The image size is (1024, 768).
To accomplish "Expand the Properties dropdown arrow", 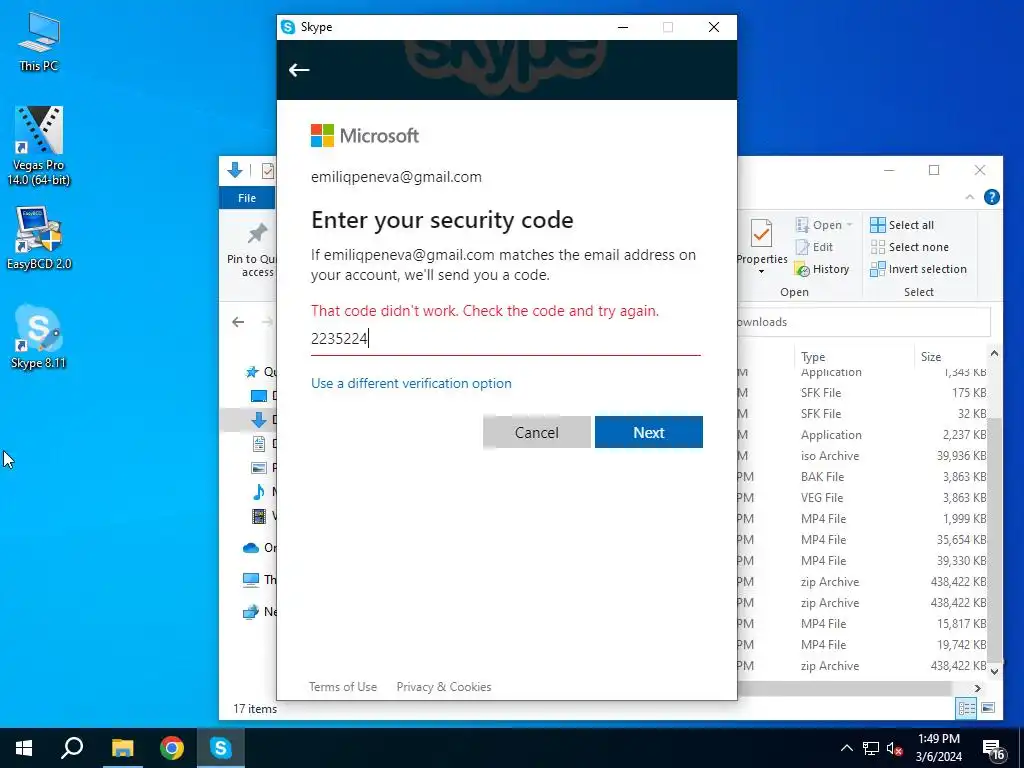I will [761, 271].
